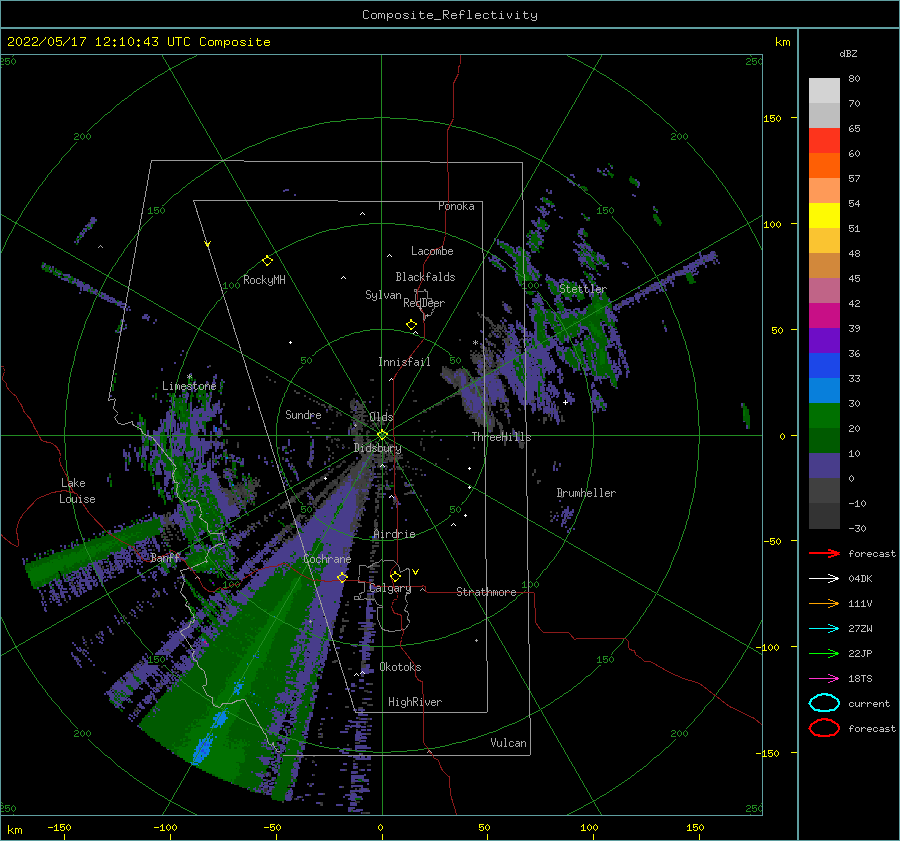Click the magenta 18TS arrow legend icon
900x841 pixels.
[x=824, y=679]
